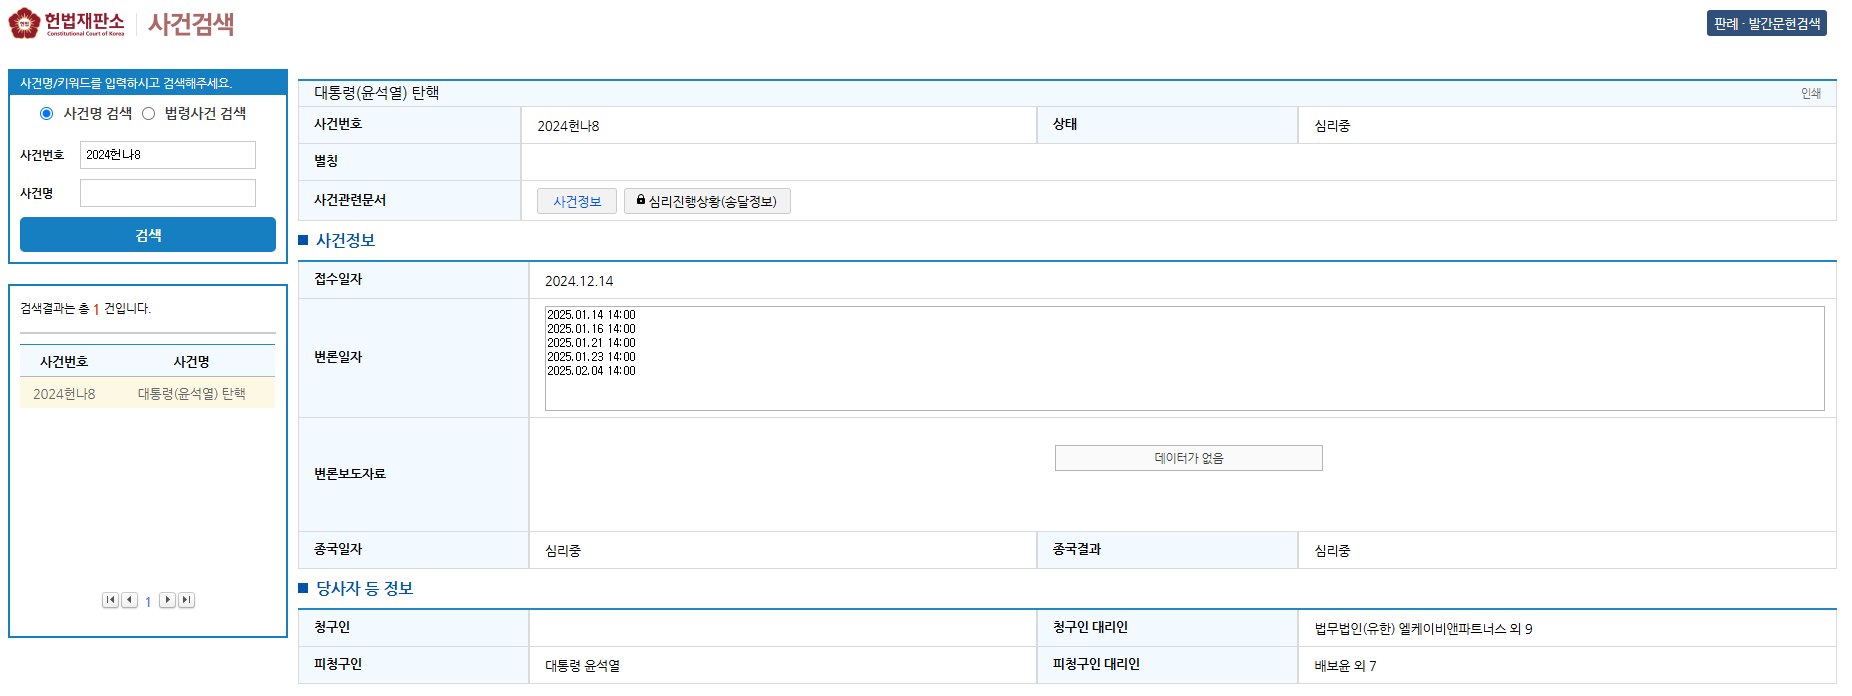Click the 상태 value 심리중
Image resolution: width=1852 pixels, height=696 pixels.
click(1332, 126)
